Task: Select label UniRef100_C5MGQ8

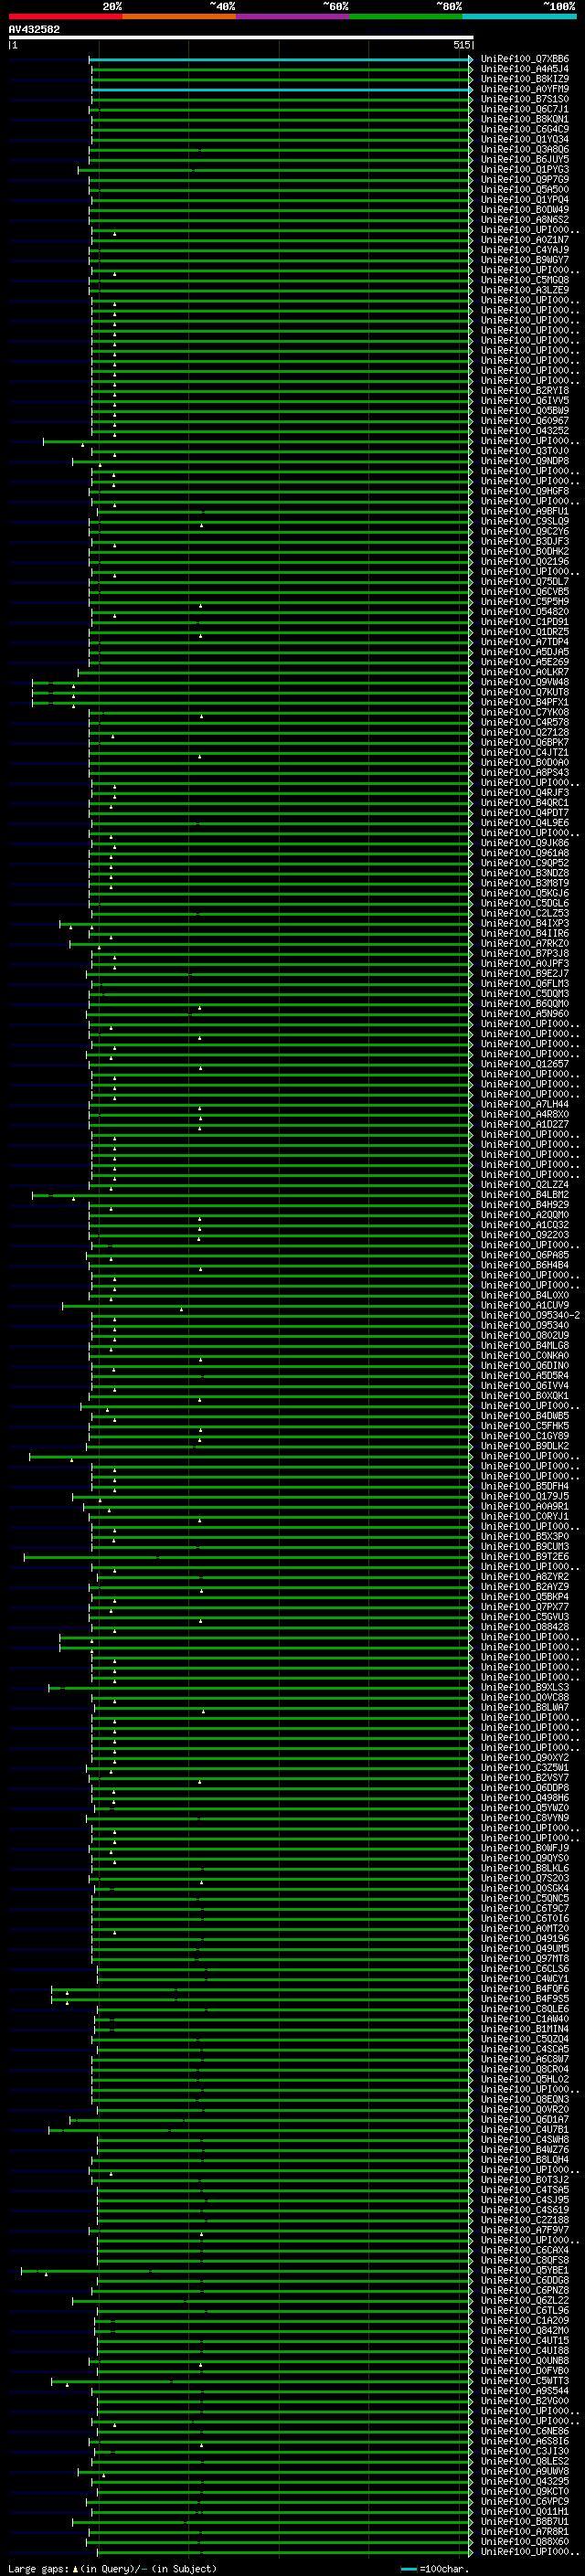Action: pyautogui.click(x=525, y=280)
